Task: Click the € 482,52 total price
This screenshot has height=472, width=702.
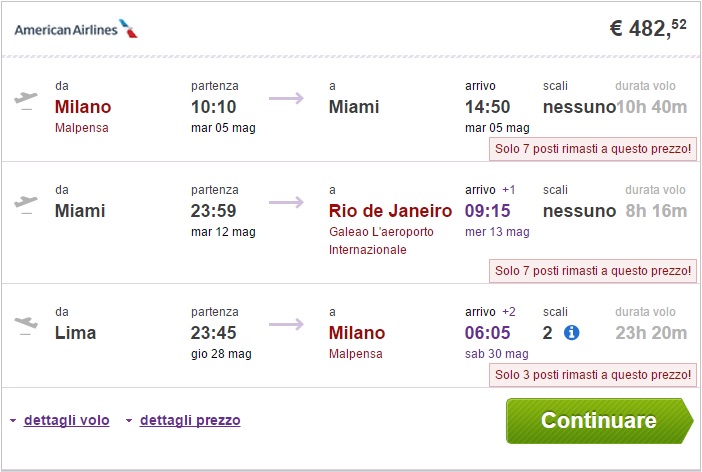Action: point(648,29)
